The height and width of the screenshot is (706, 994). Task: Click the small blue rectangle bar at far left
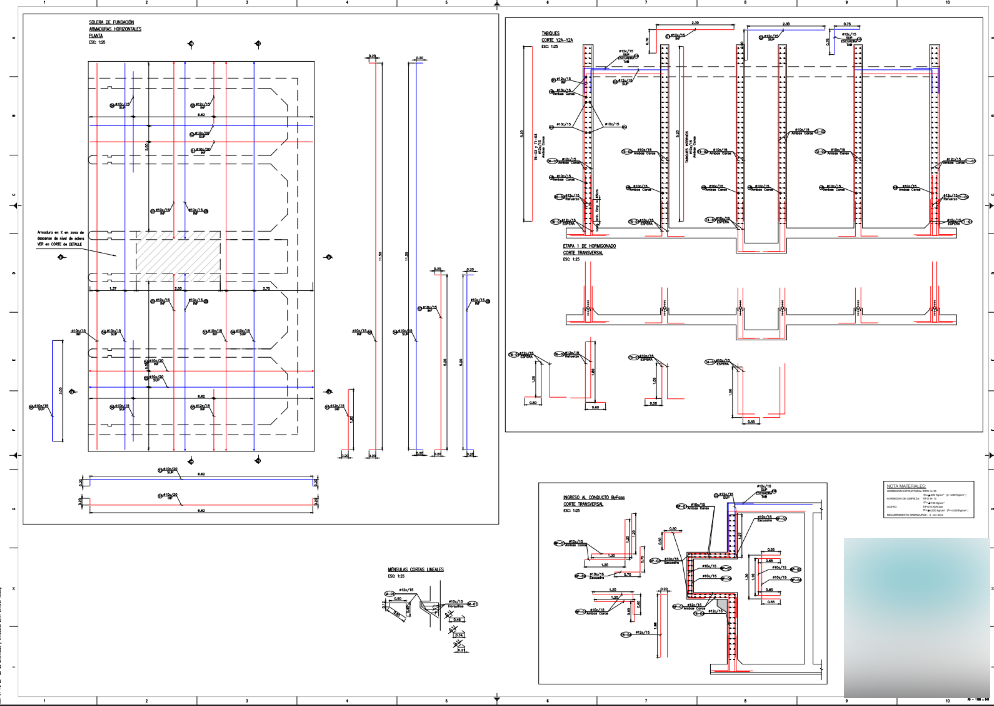click(58, 390)
